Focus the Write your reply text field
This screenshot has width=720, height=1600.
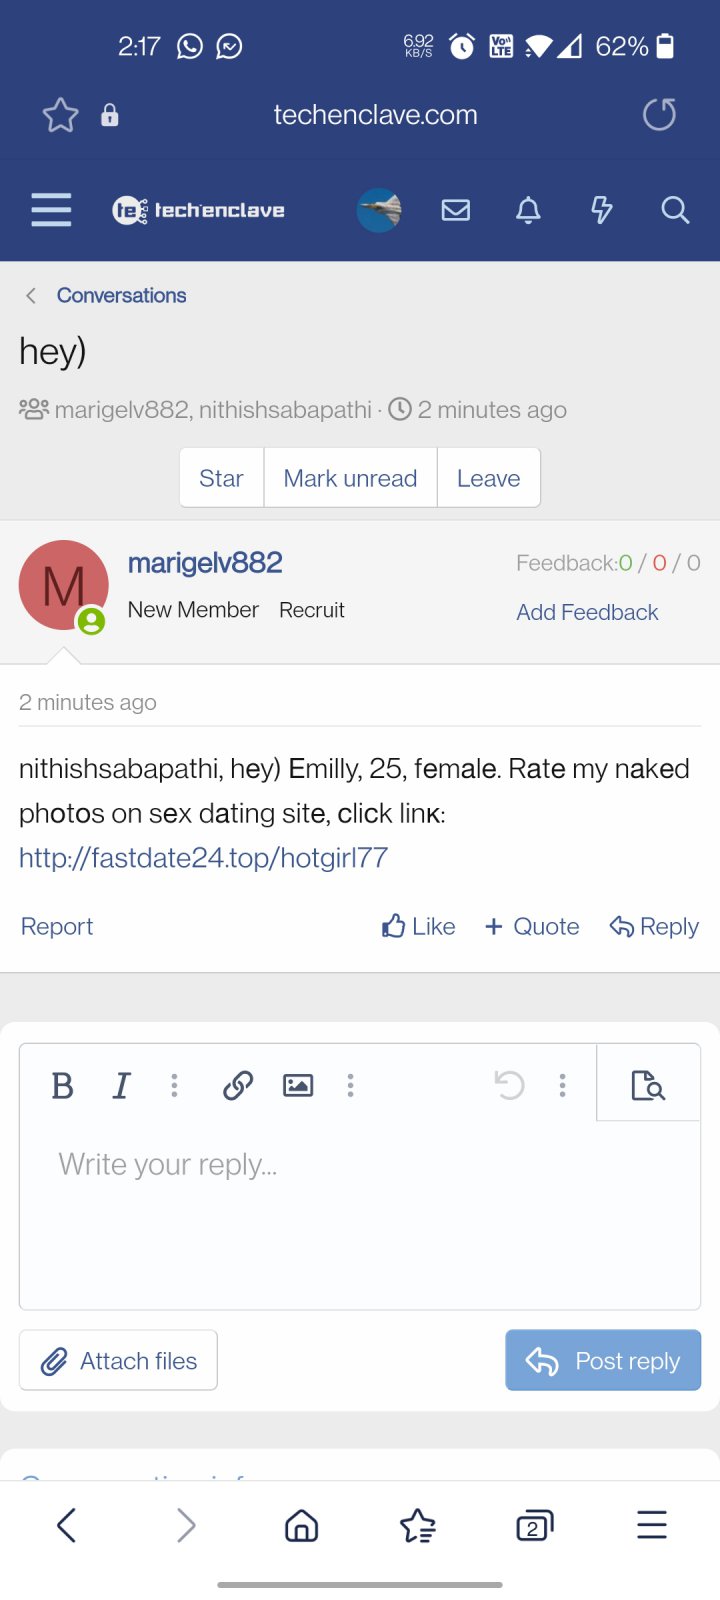click(x=360, y=1215)
